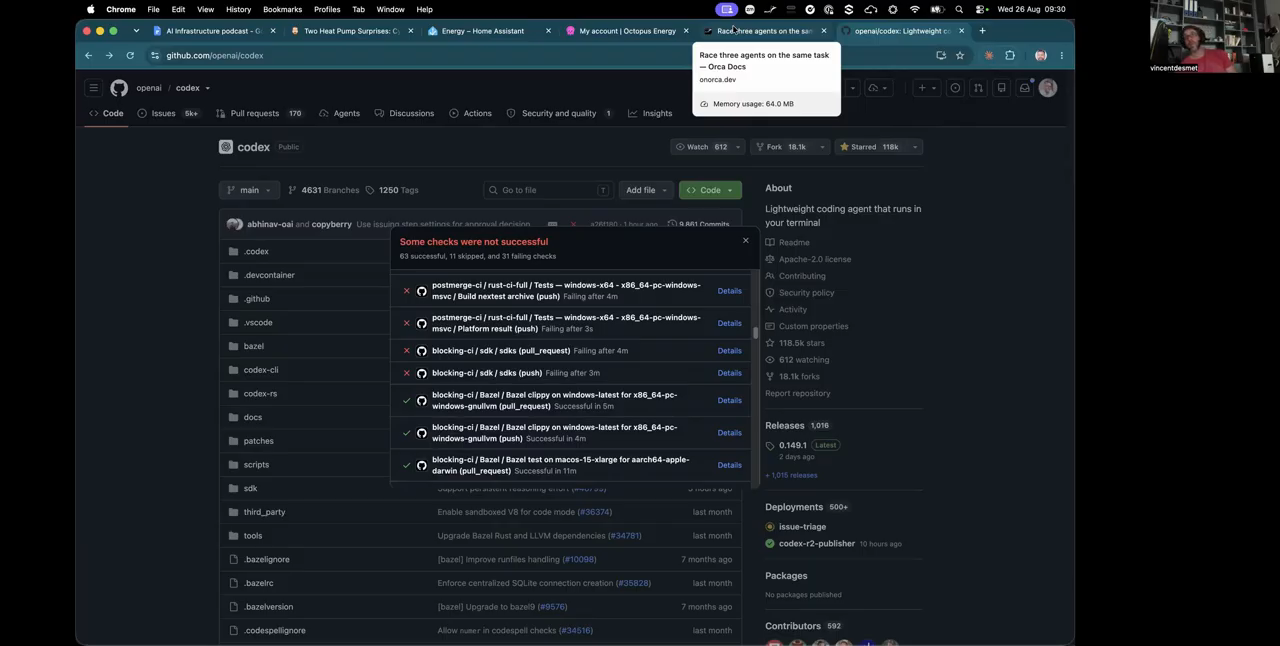Open the Report repository link

[798, 393]
